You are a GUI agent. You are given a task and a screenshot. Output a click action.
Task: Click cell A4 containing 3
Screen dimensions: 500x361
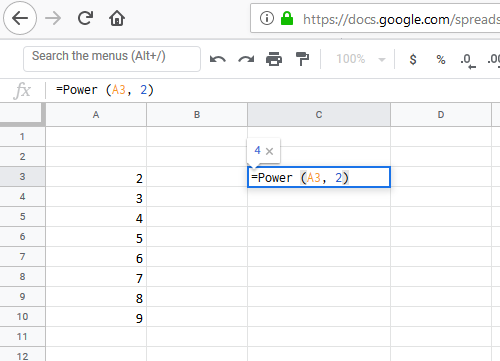click(x=96, y=197)
